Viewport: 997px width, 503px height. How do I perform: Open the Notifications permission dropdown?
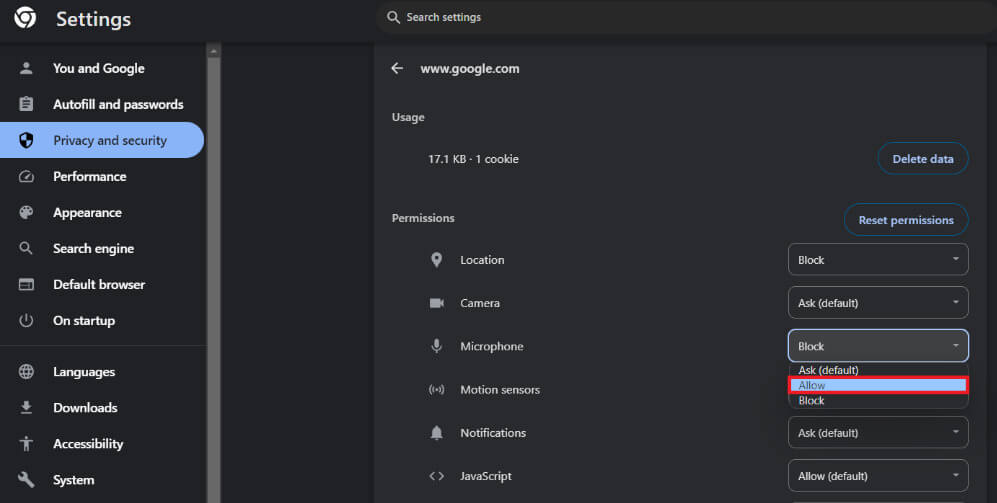pyautogui.click(x=878, y=432)
